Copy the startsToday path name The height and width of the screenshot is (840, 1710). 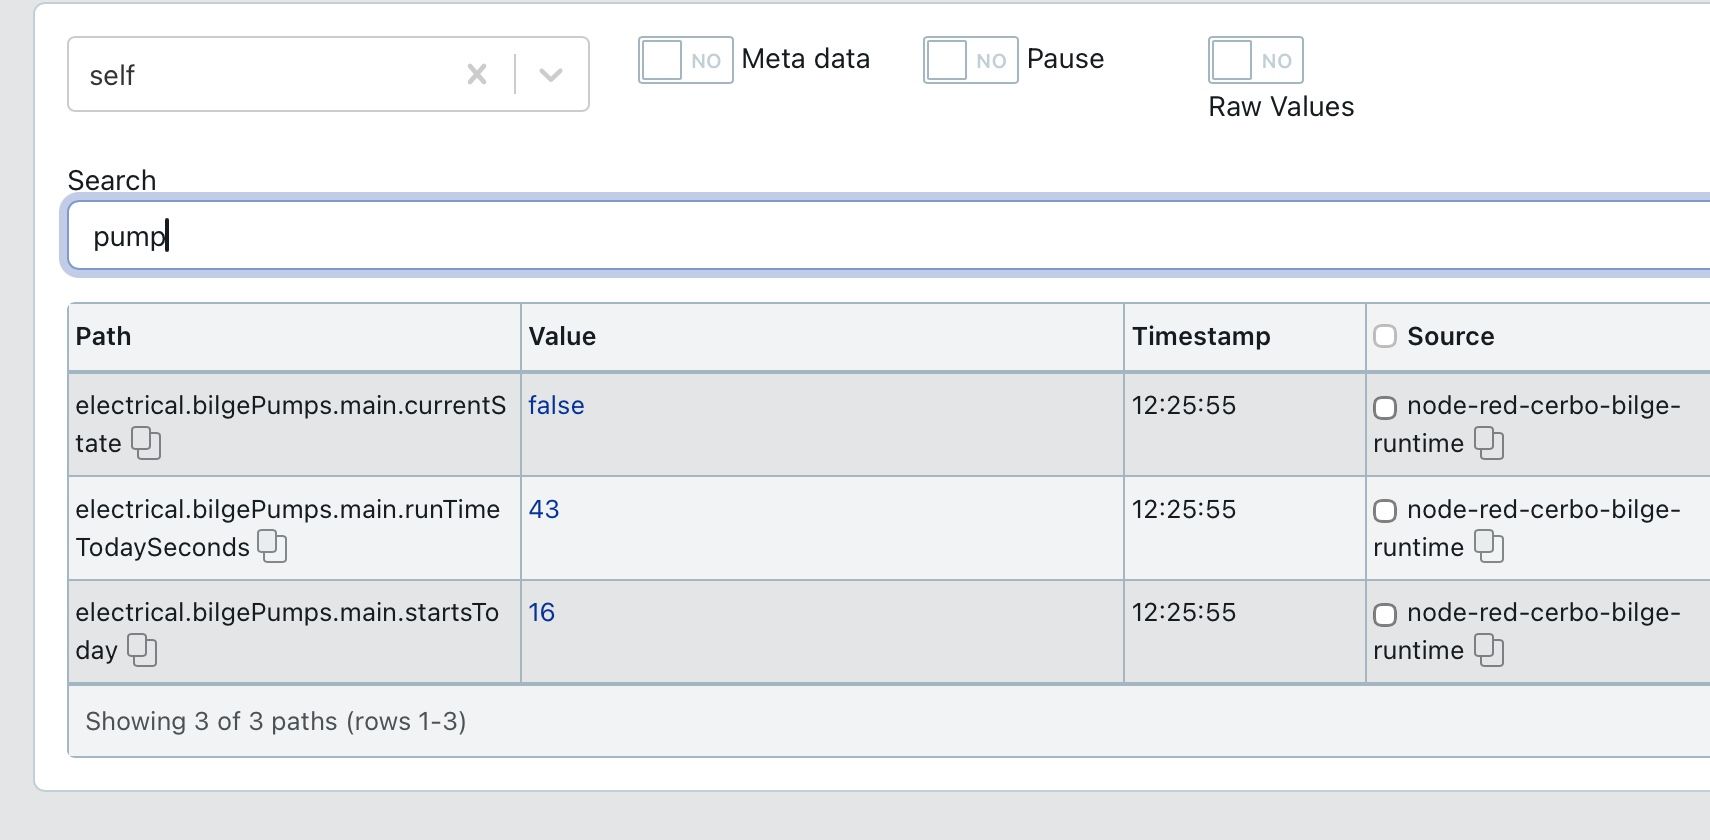(x=142, y=650)
